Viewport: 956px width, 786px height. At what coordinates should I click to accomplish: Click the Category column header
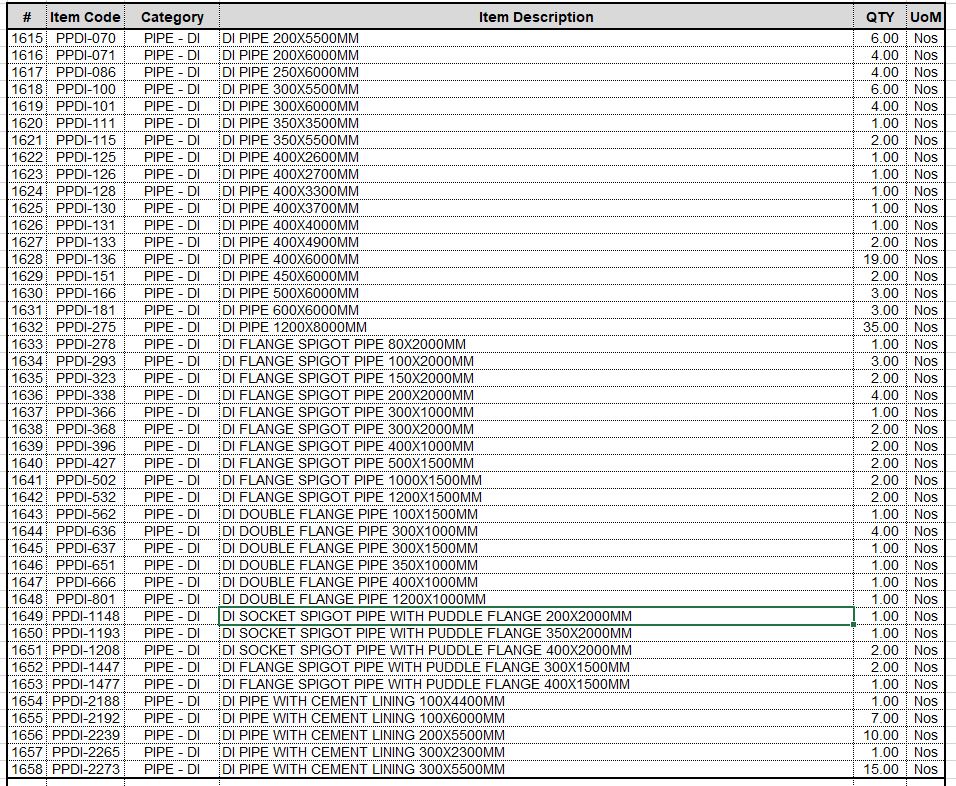click(x=172, y=17)
